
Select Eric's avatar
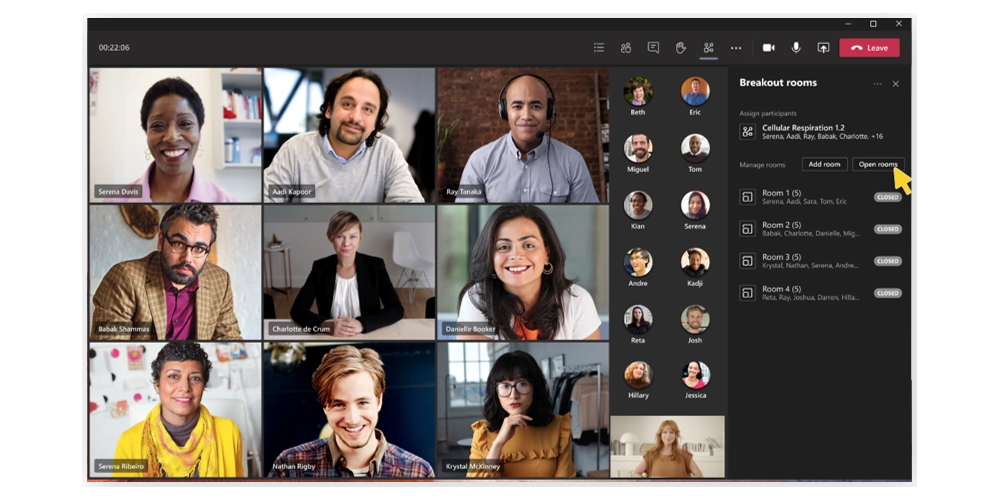pyautogui.click(x=695, y=91)
